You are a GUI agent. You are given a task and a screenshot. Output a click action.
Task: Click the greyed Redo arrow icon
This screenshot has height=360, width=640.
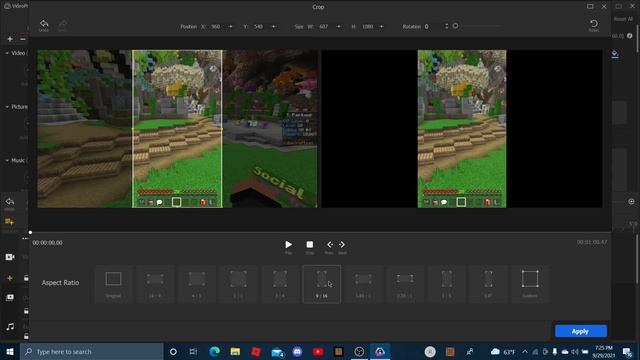click(62, 24)
